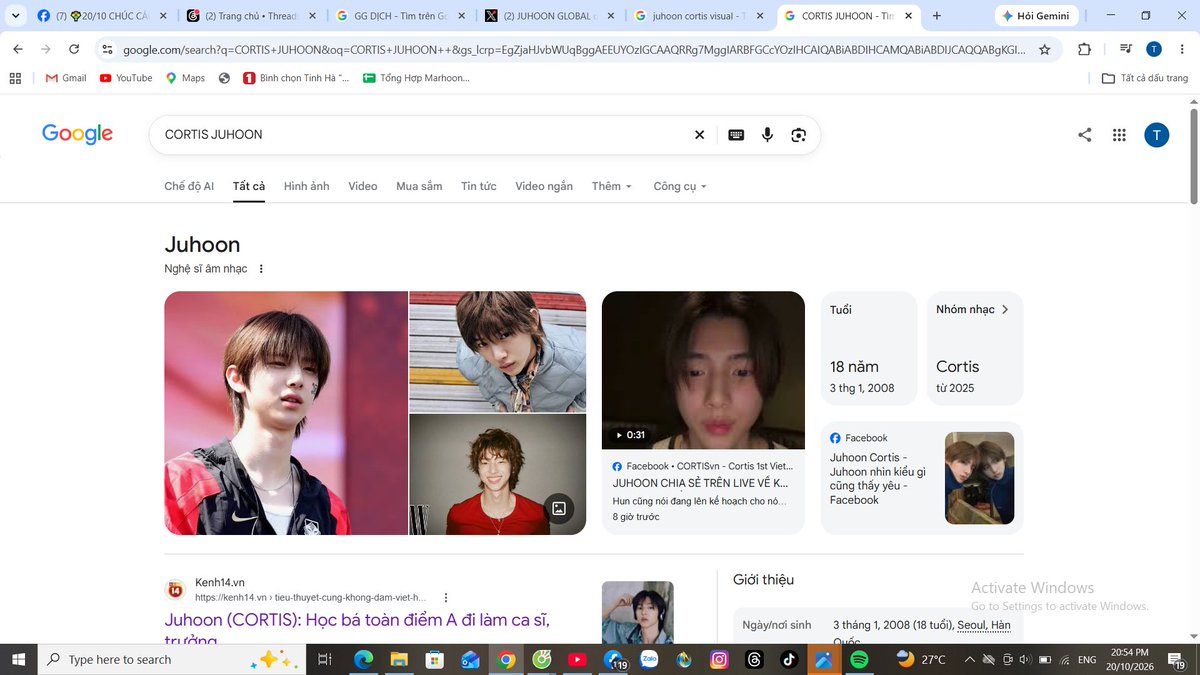Open the Tất cả dấu trang folder
The width and height of the screenshot is (1200, 675).
coord(1145,78)
